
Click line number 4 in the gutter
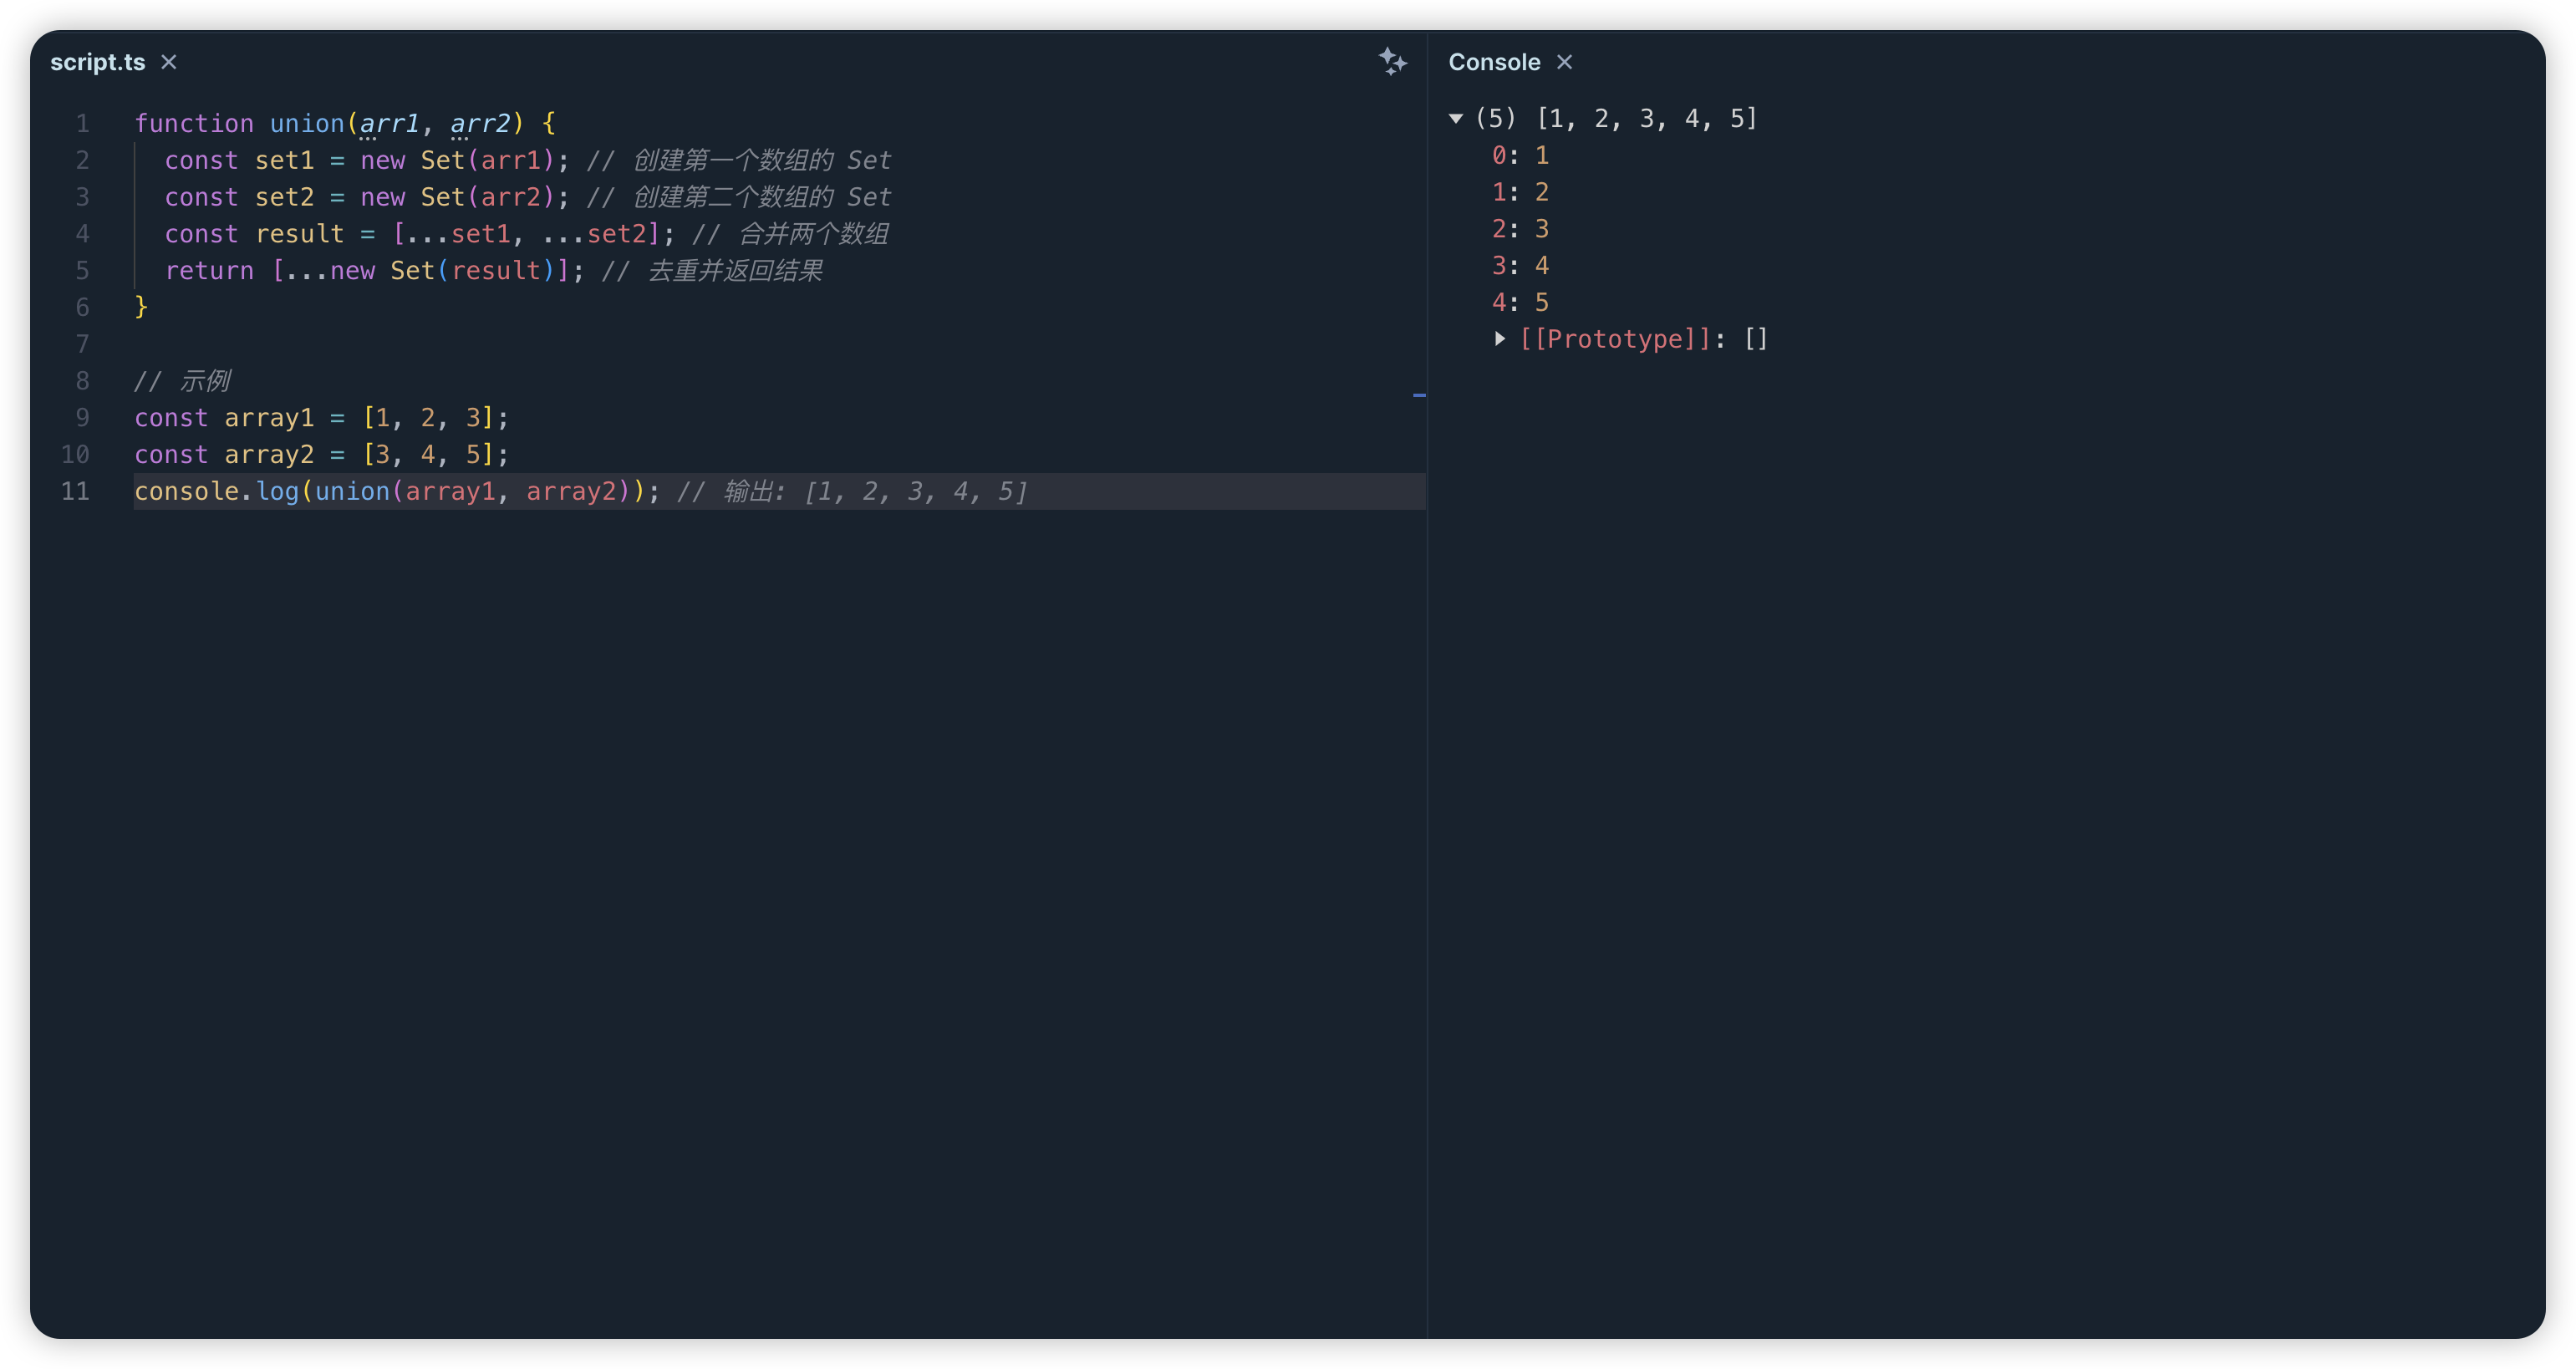pos(83,234)
